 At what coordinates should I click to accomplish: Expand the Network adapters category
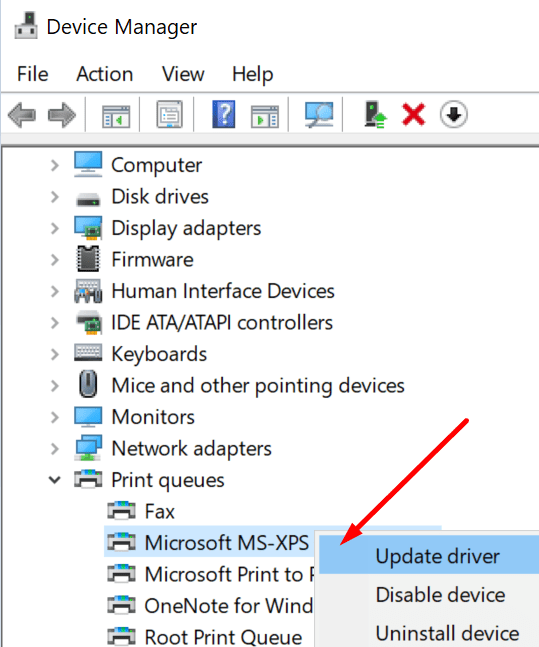click(x=54, y=449)
